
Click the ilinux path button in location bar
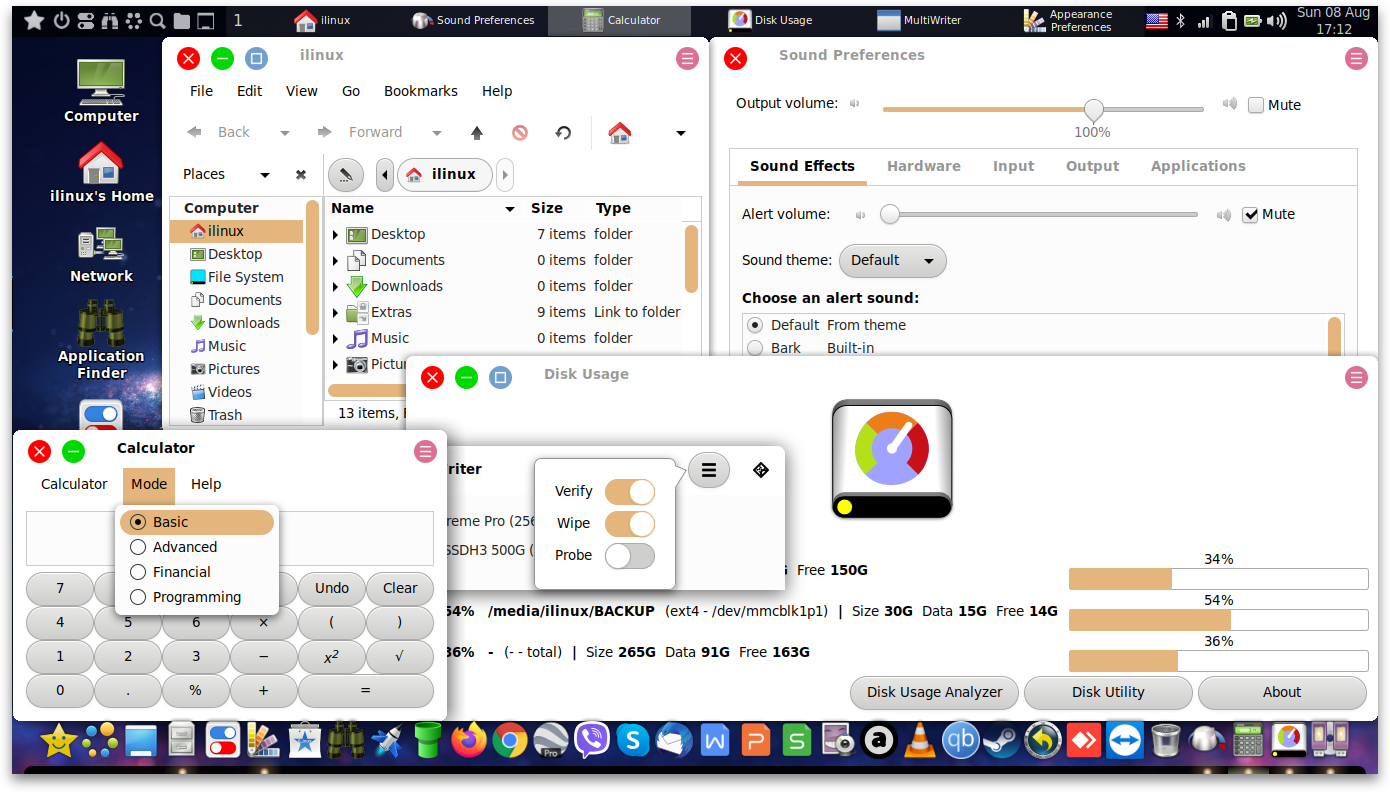(x=445, y=175)
